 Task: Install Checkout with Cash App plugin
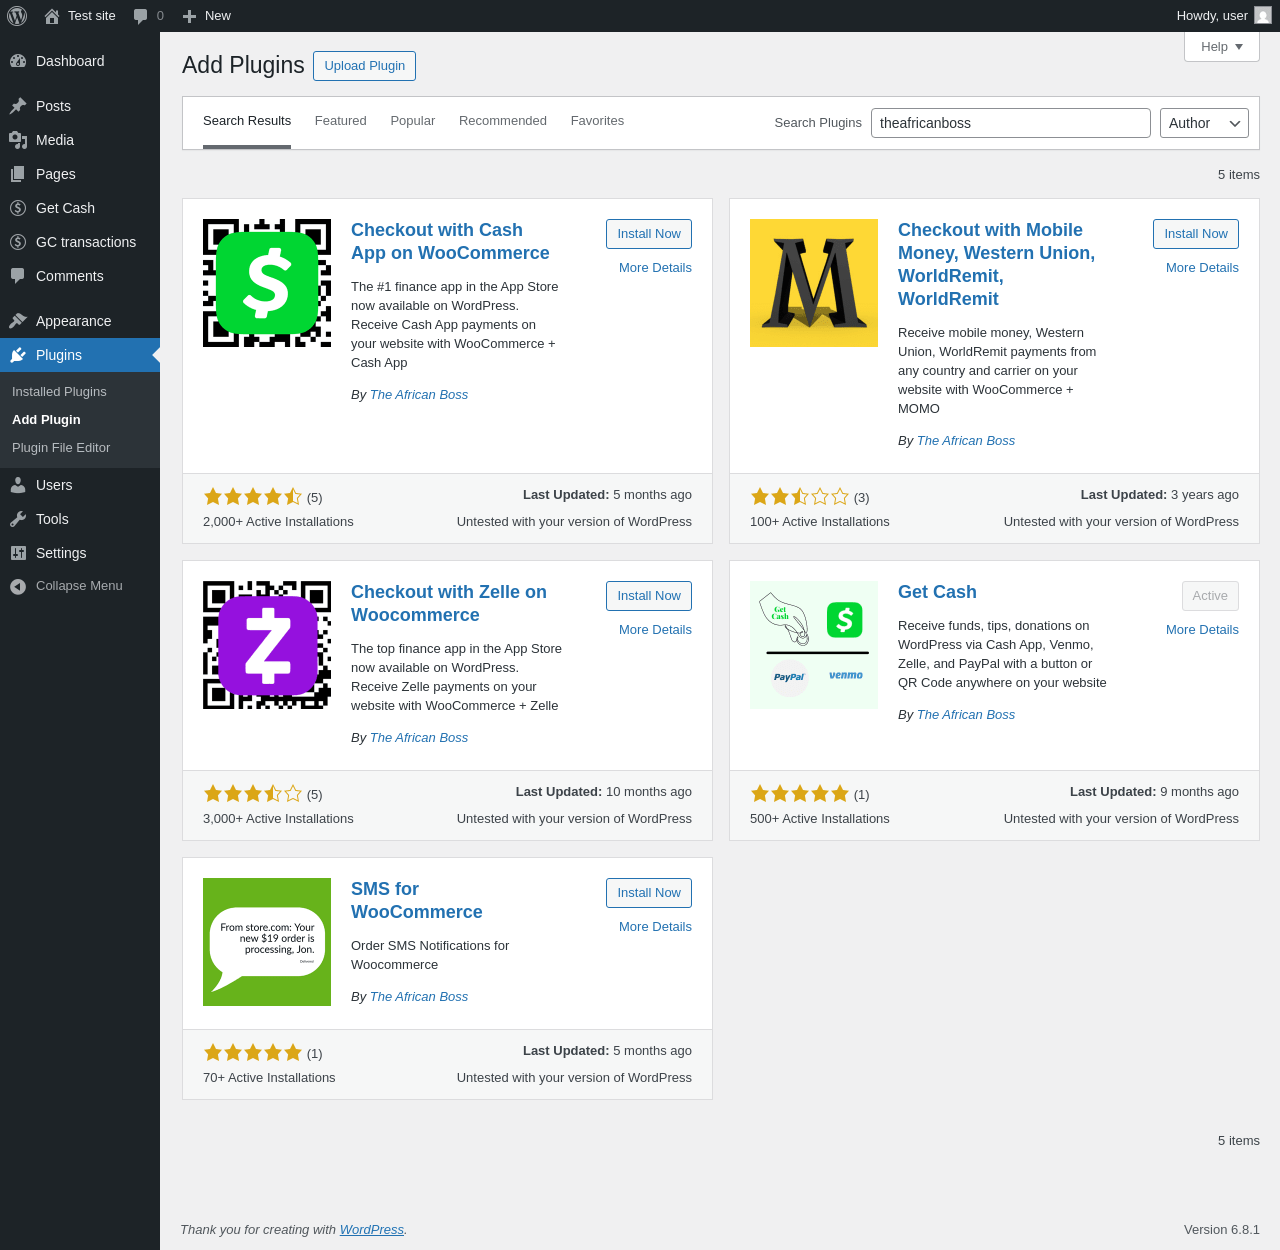[649, 234]
